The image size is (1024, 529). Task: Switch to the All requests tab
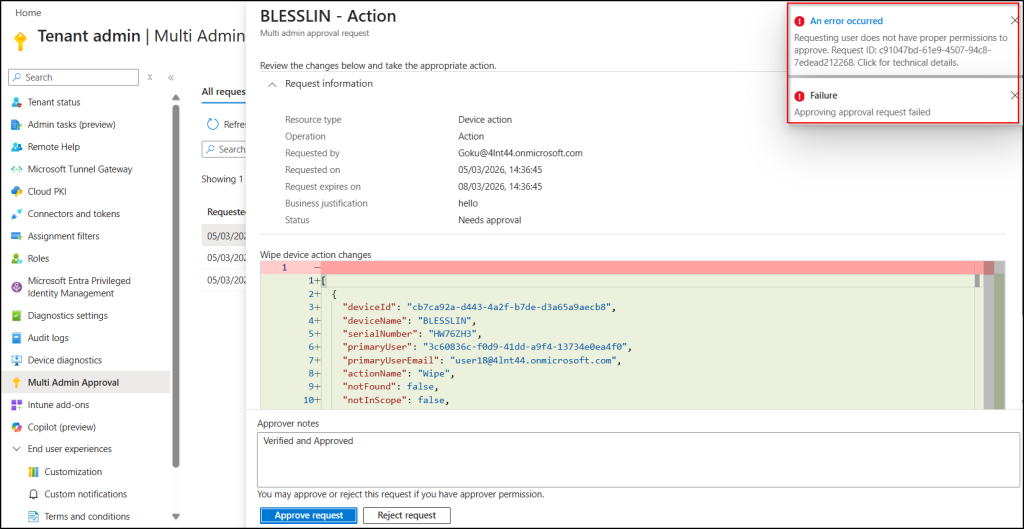click(223, 91)
